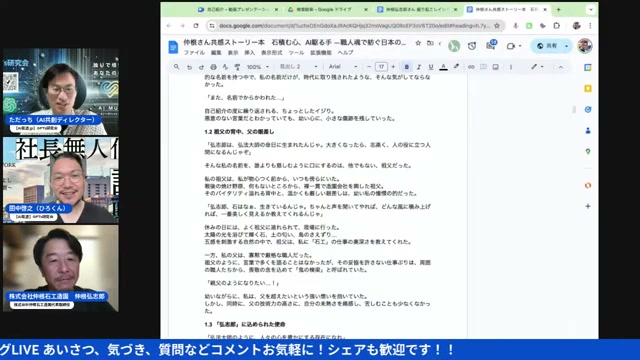Open Meet options dropdown arrow
Viewport: 640px width, 360px height.
click(520, 46)
